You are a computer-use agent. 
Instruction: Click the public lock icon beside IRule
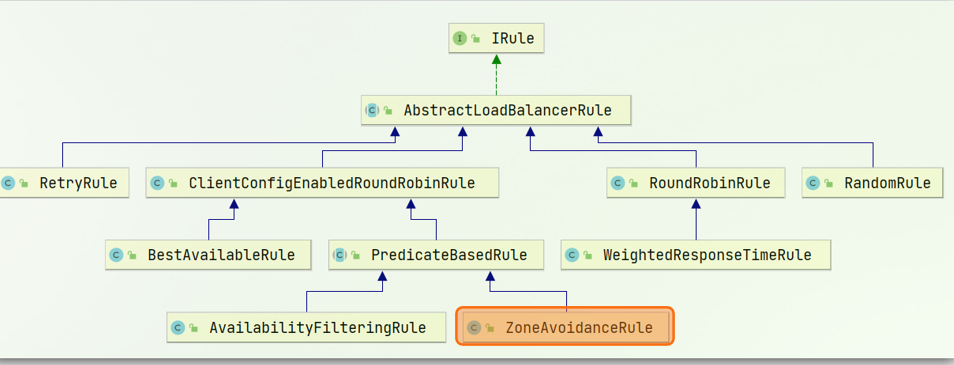click(476, 39)
